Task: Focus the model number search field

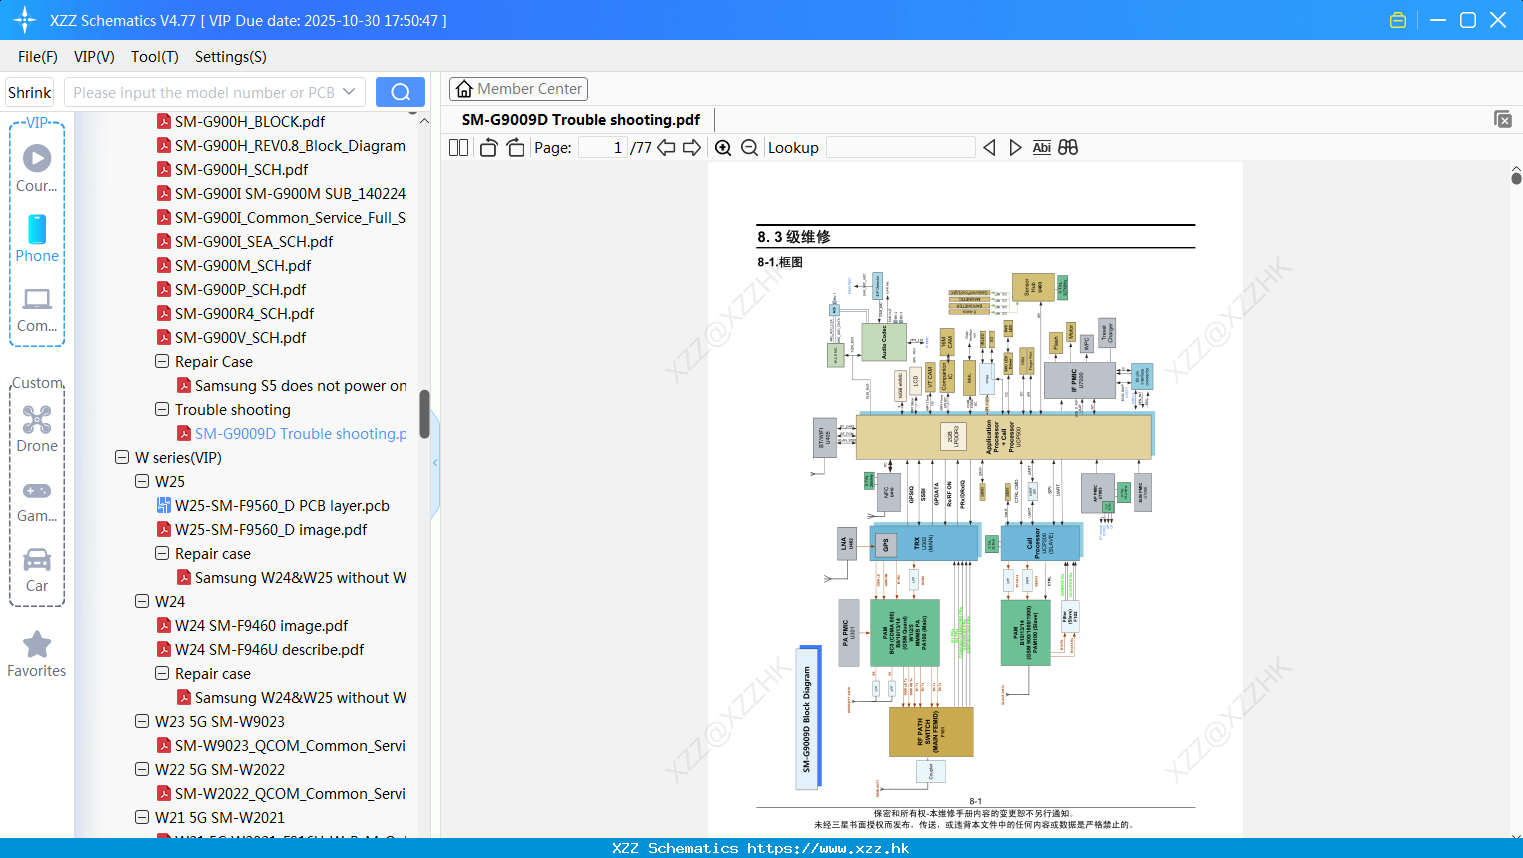Action: click(x=204, y=92)
